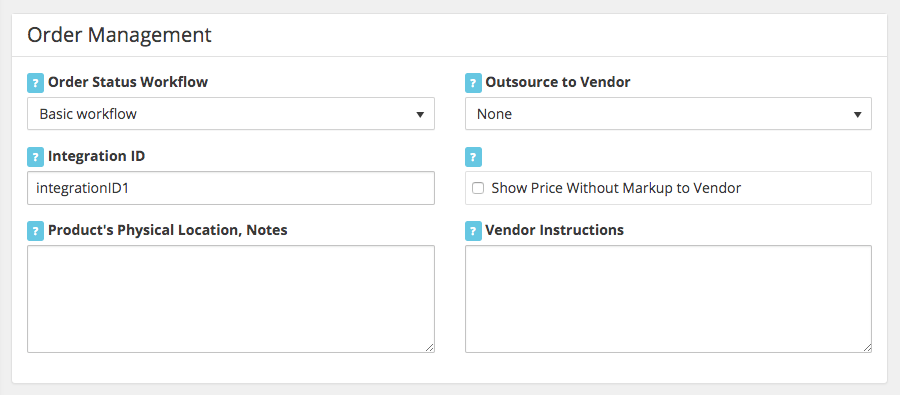The width and height of the screenshot is (900, 395).
Task: View help for Vendor Instructions
Action: point(473,231)
